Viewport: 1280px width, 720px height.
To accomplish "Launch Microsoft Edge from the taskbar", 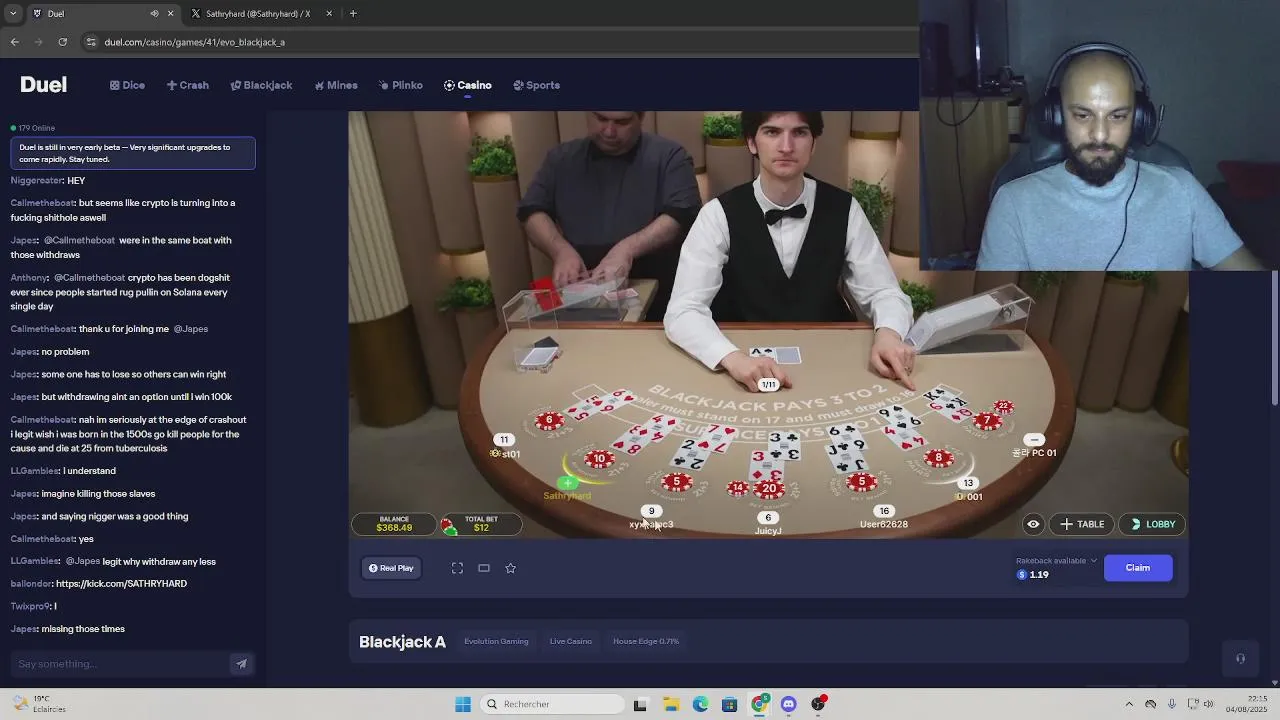I will [700, 704].
